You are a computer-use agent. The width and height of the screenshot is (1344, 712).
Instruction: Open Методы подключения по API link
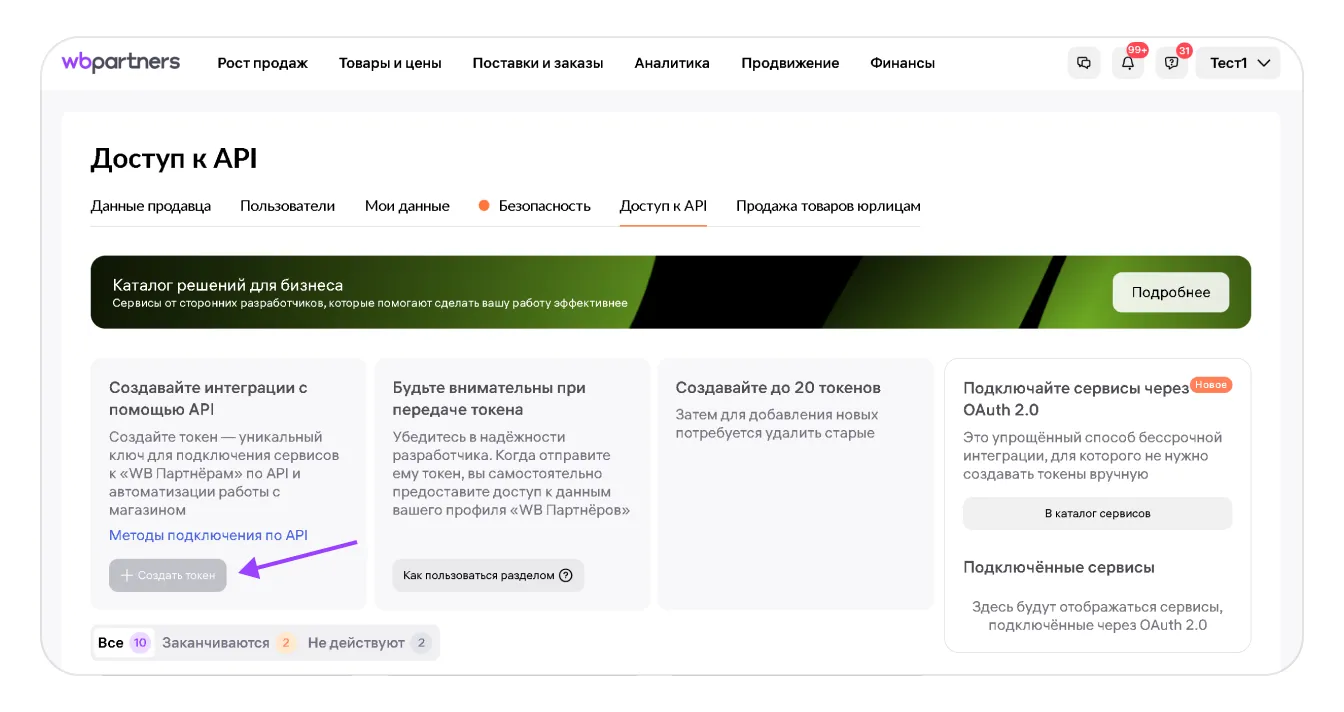(208, 535)
